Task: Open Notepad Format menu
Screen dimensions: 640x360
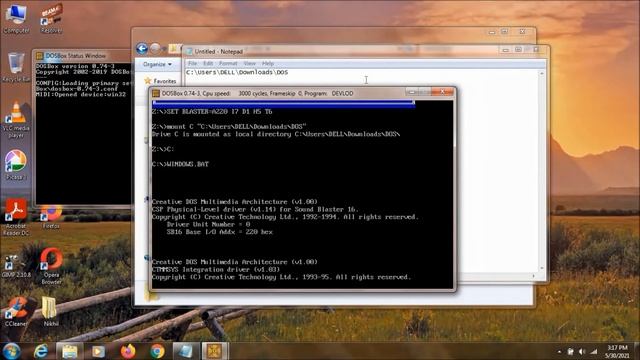Action: click(228, 63)
